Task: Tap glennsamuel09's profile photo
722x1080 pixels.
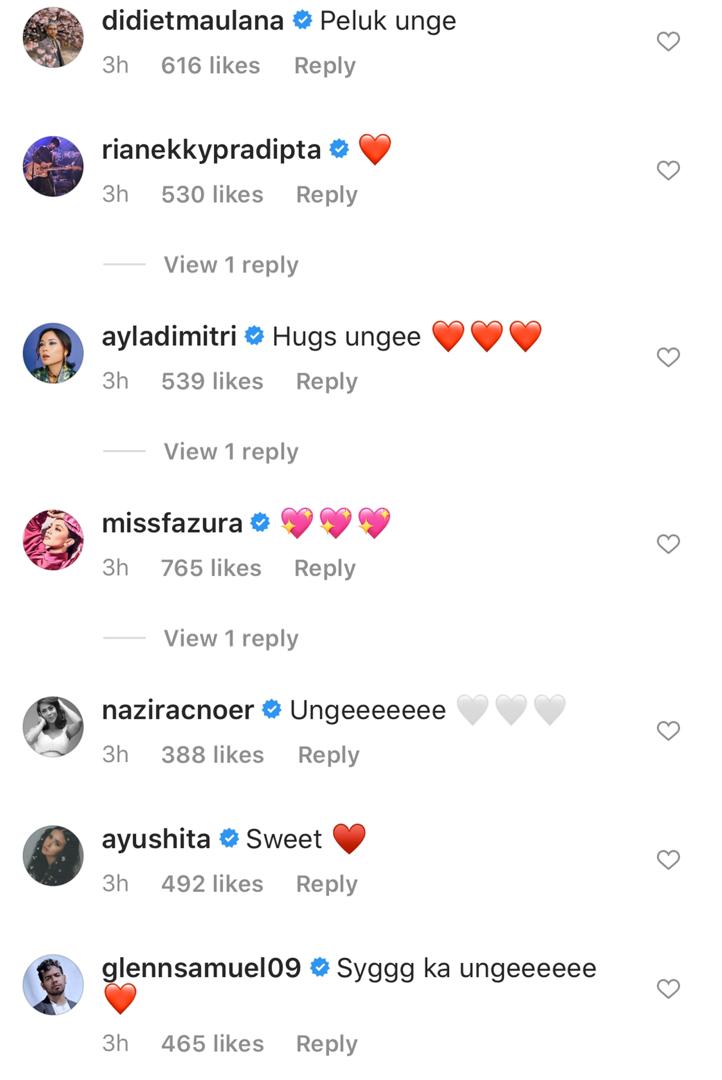Action: (52, 985)
